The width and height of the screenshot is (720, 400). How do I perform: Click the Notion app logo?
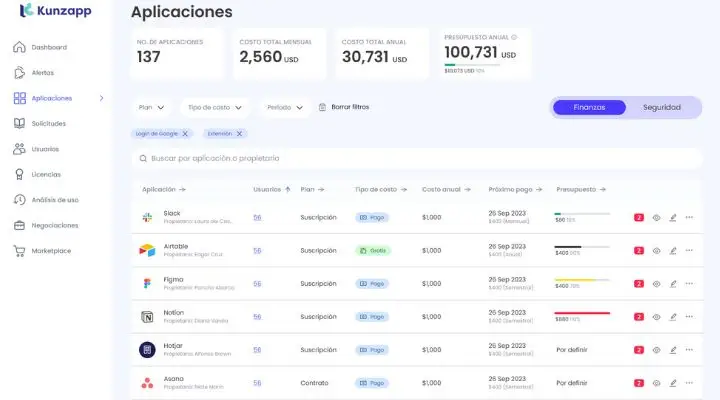pyautogui.click(x=147, y=316)
